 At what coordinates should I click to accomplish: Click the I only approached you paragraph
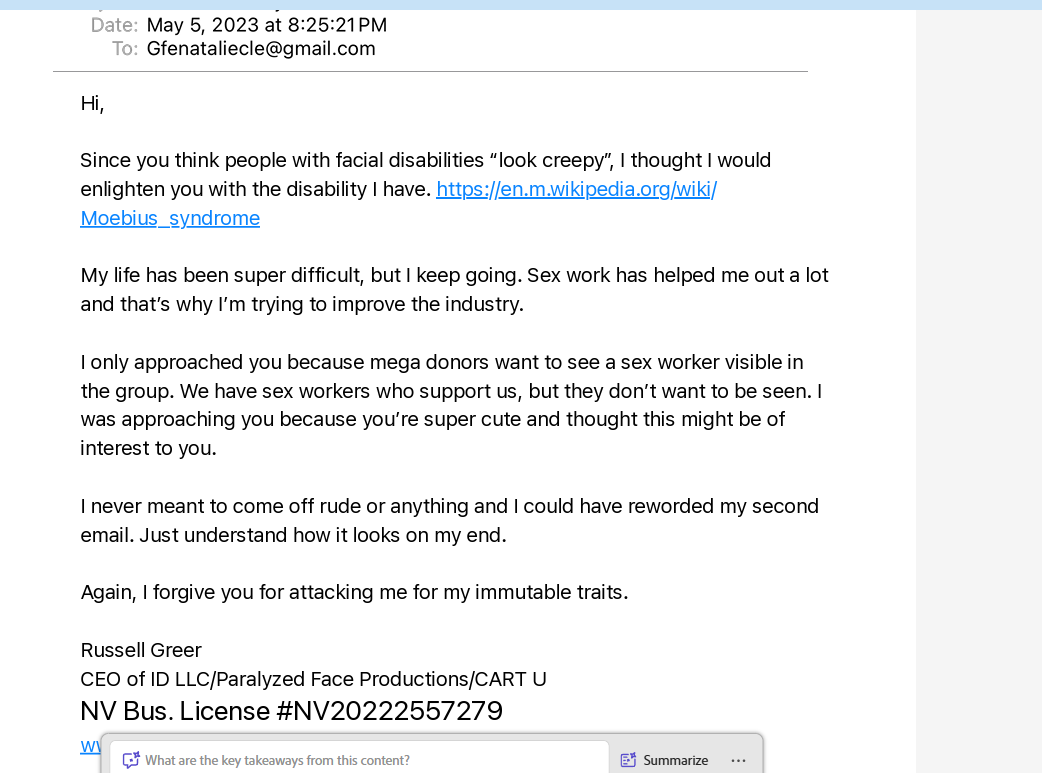[452, 405]
